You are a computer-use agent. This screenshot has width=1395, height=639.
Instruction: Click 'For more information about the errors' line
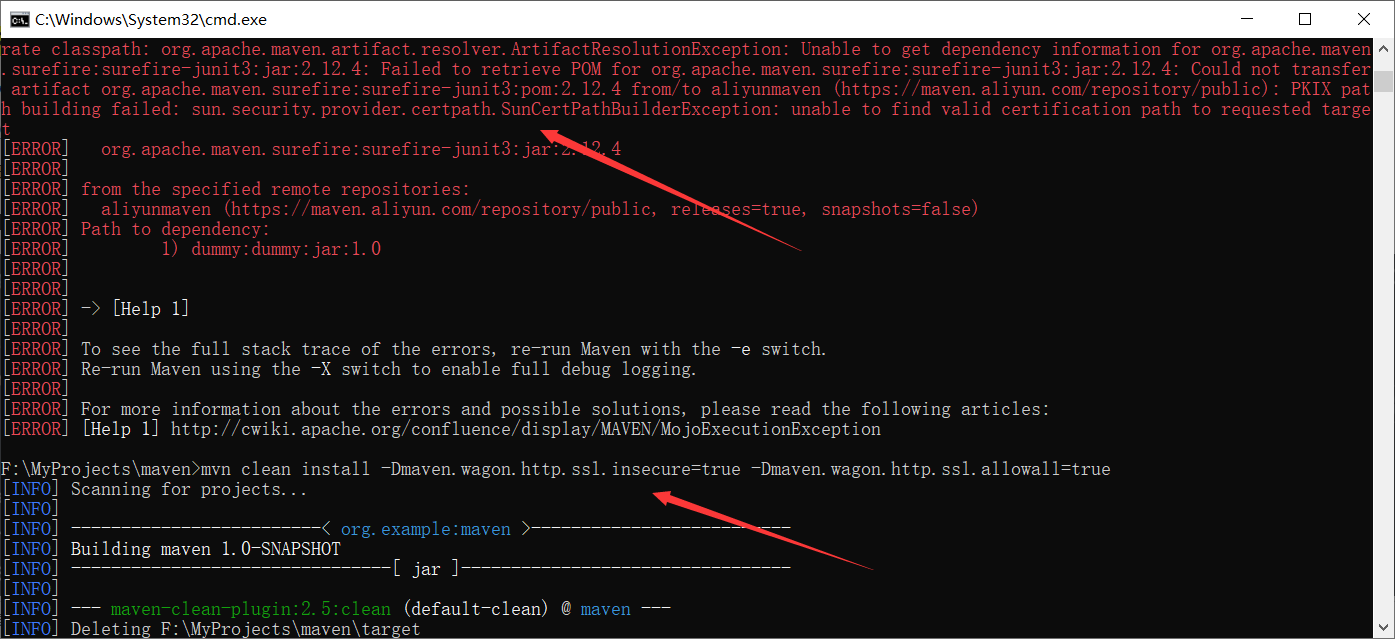[x=566, y=409]
